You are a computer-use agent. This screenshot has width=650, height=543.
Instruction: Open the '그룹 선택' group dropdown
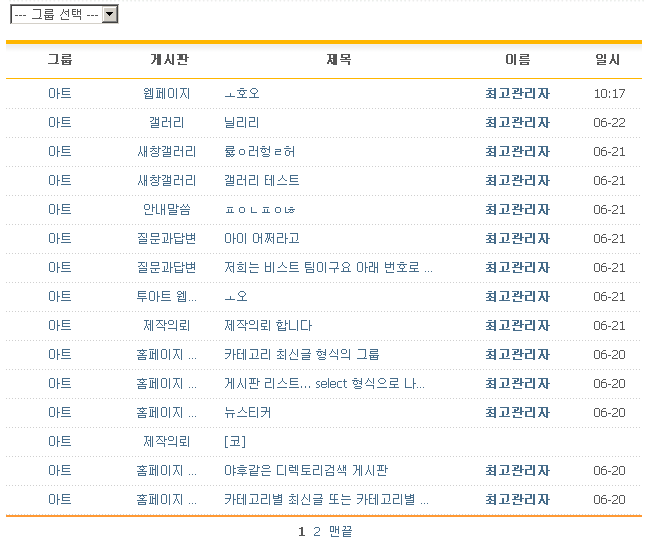[64, 15]
